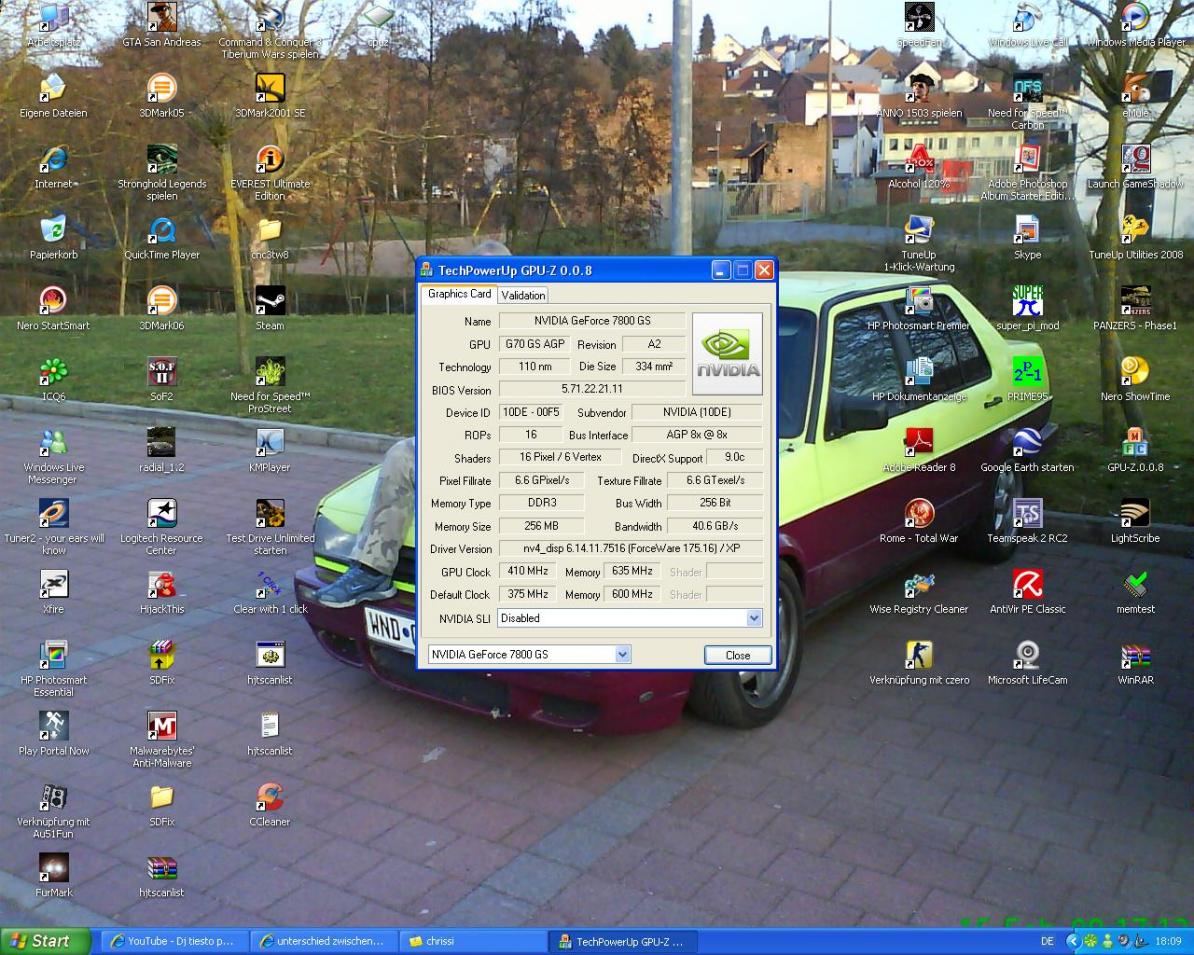Screen dimensions: 1194x955
Task: Click the QuickTime Player desktop icon
Action: 161,230
